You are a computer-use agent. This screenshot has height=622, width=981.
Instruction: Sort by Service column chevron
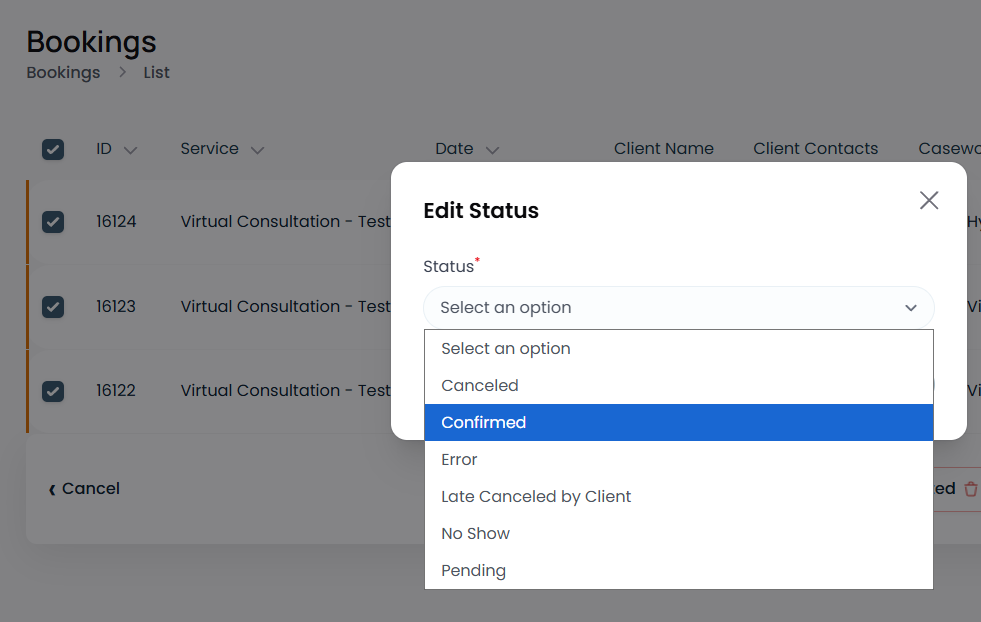257,150
